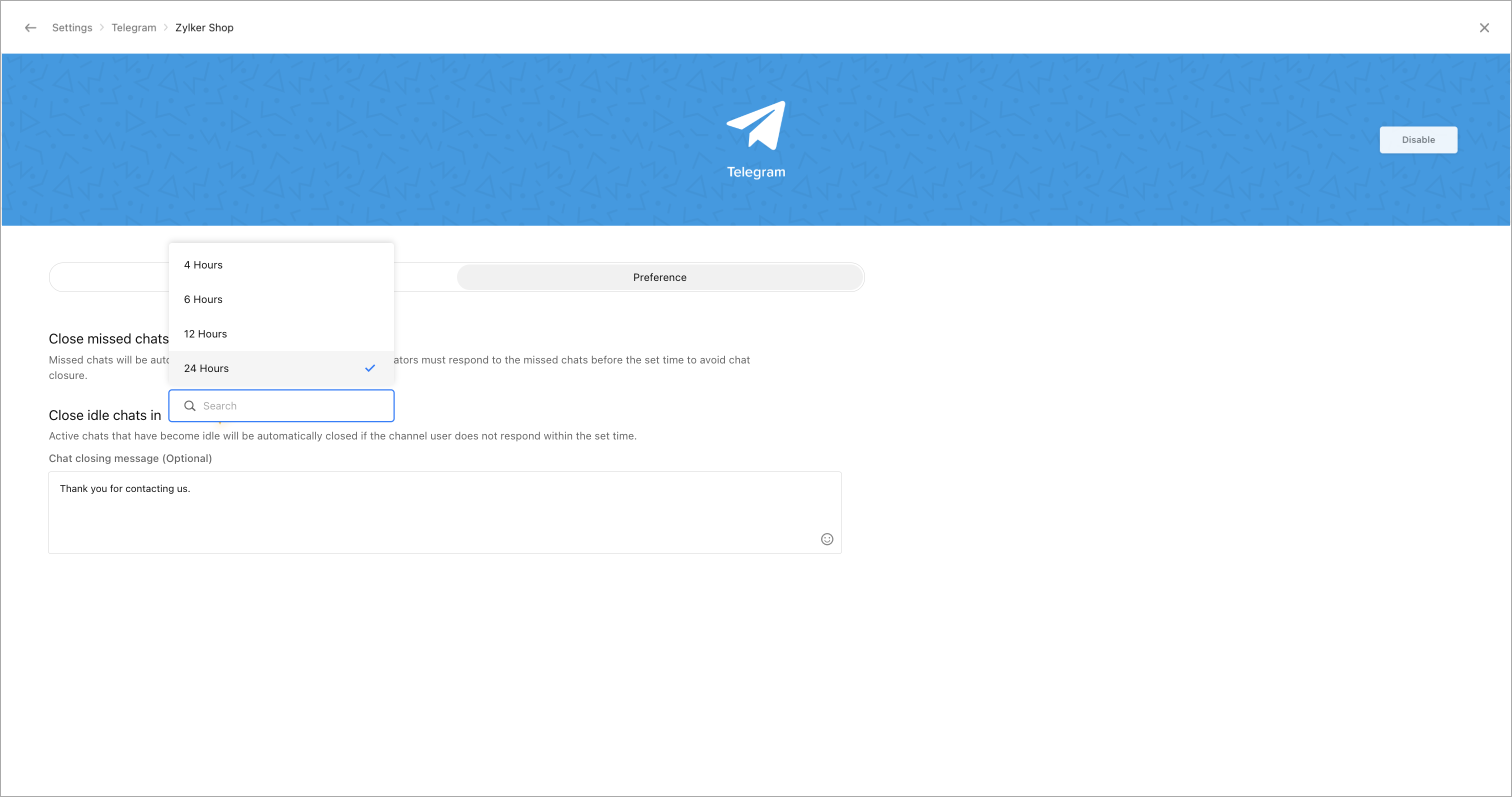Switch to the Preference tab
The image size is (1512, 797).
(660, 277)
